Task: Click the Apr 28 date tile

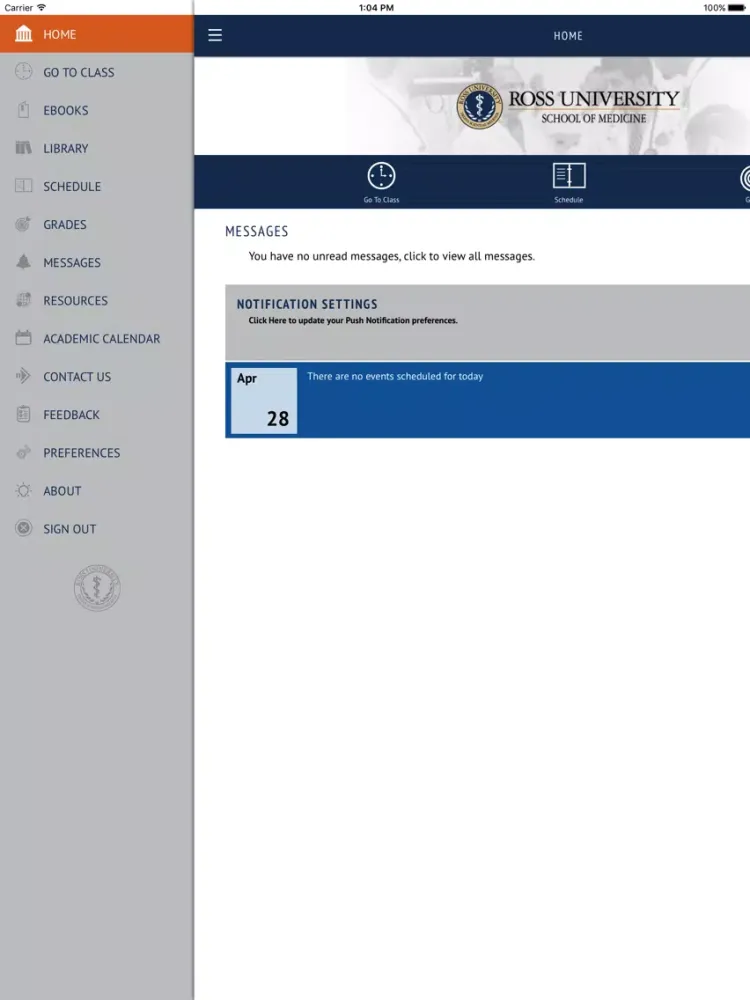Action: coord(264,401)
